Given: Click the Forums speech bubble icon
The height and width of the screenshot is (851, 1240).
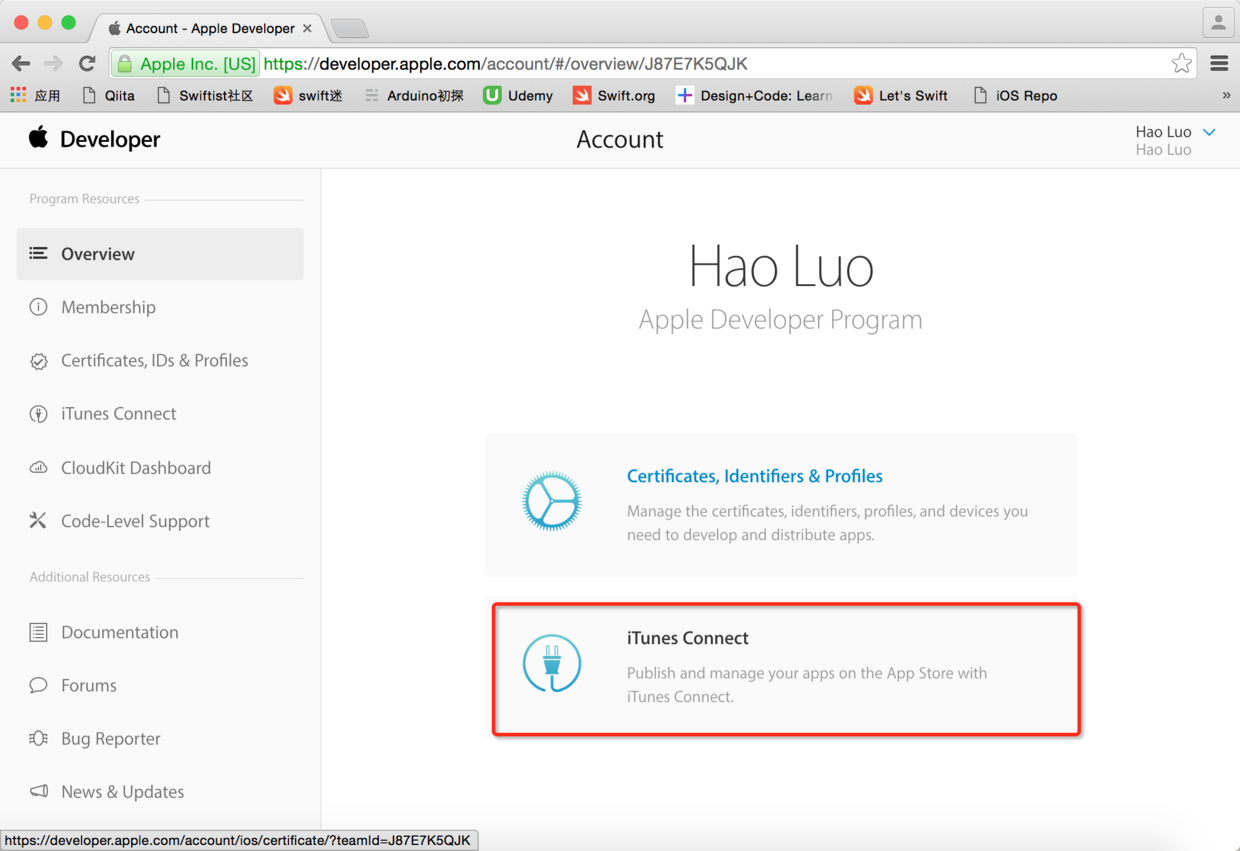Looking at the screenshot, I should [38, 685].
